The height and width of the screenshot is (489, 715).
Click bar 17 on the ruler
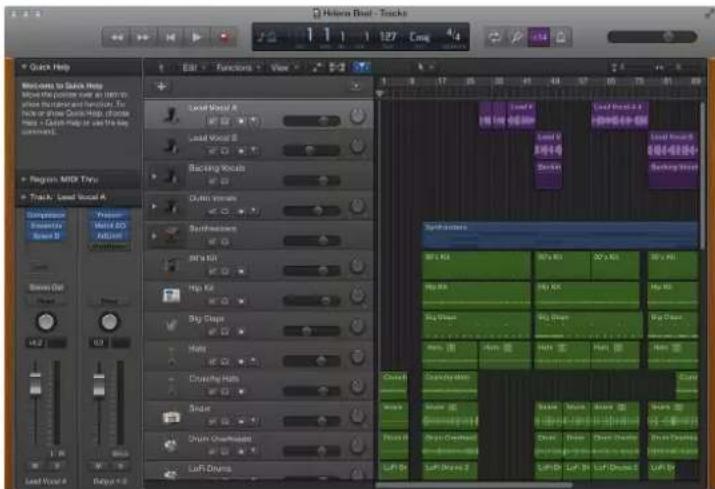[441, 81]
